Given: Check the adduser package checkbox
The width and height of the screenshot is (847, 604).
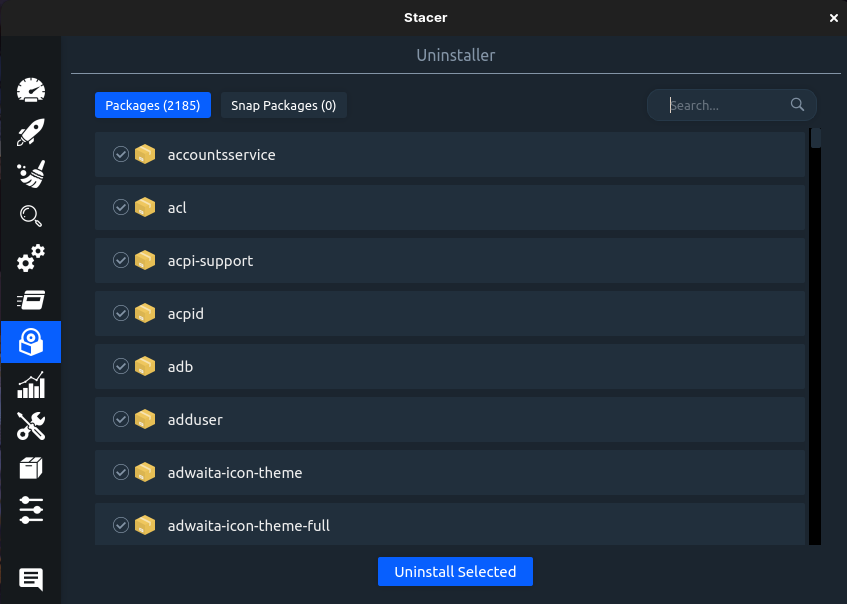Looking at the screenshot, I should tap(121, 419).
